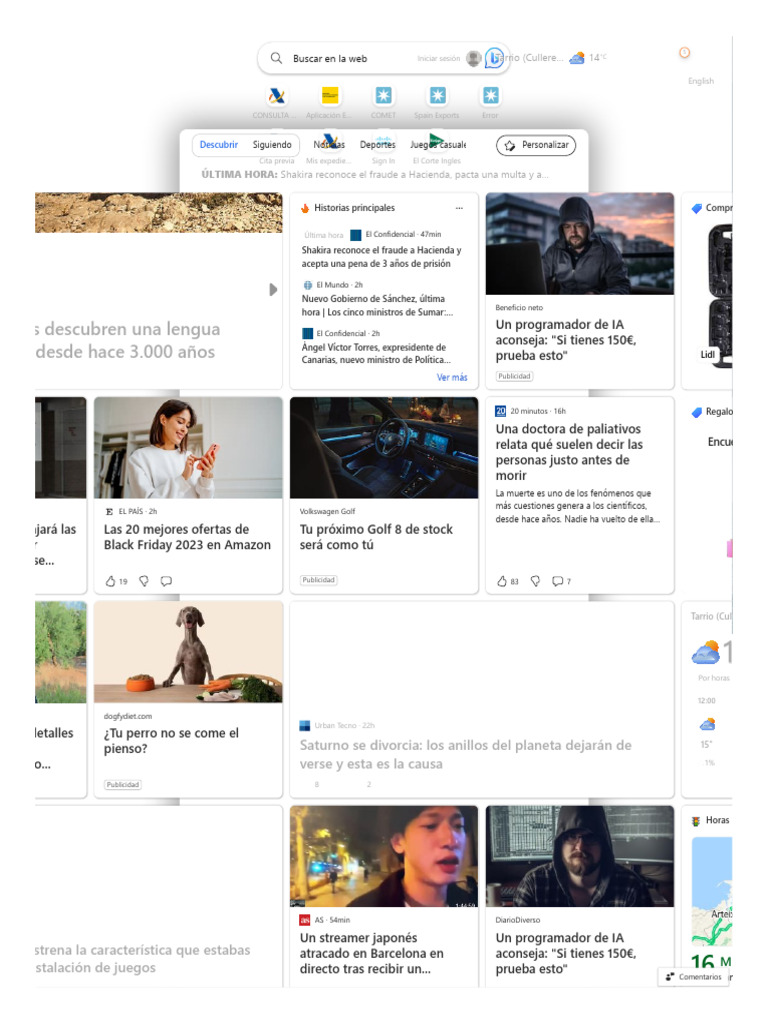
Task: Open the COMET shortcut tile
Action: tap(383, 96)
